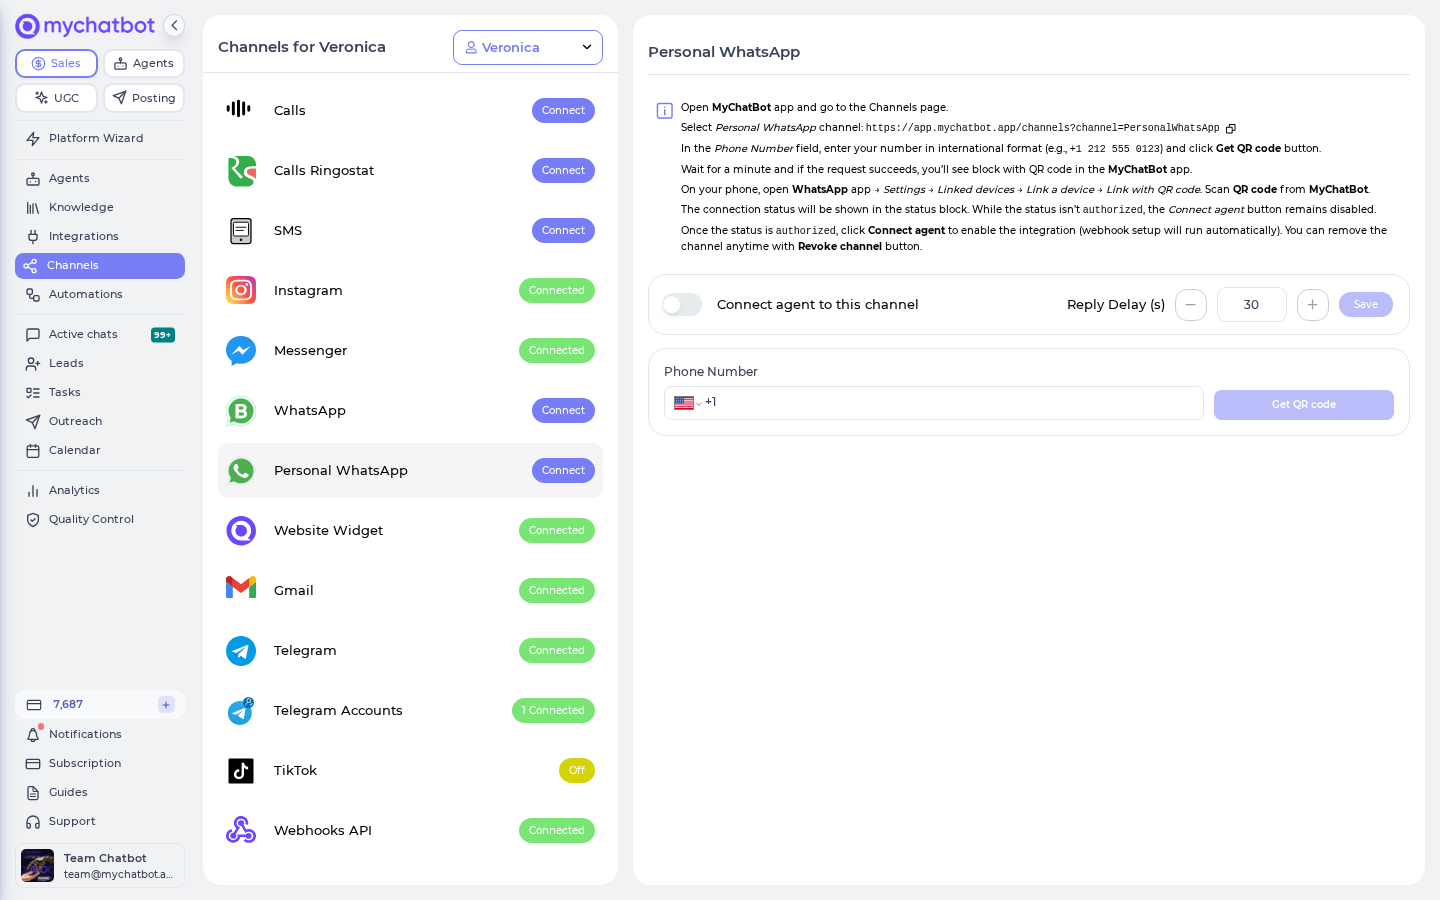Click the 99+ Active chats badge
Screen dimensions: 1440x900
(163, 335)
